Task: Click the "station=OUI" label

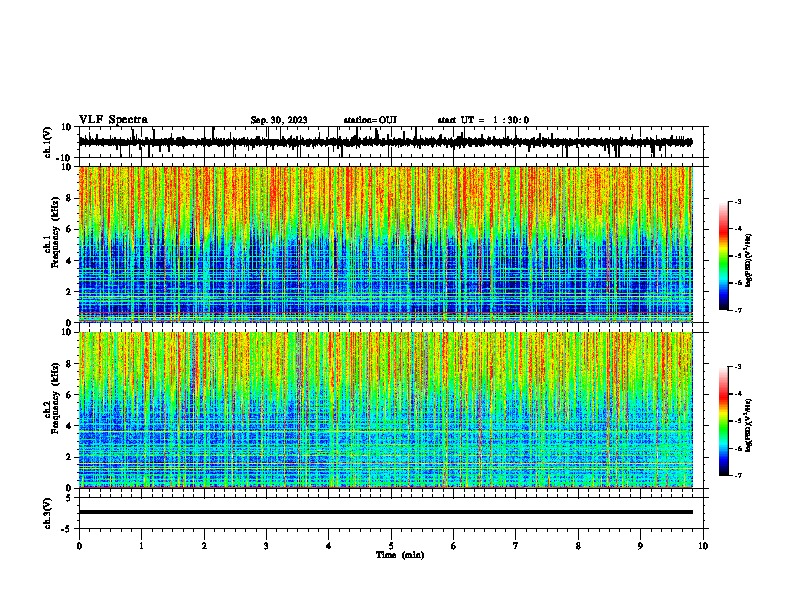Action: [x=370, y=120]
